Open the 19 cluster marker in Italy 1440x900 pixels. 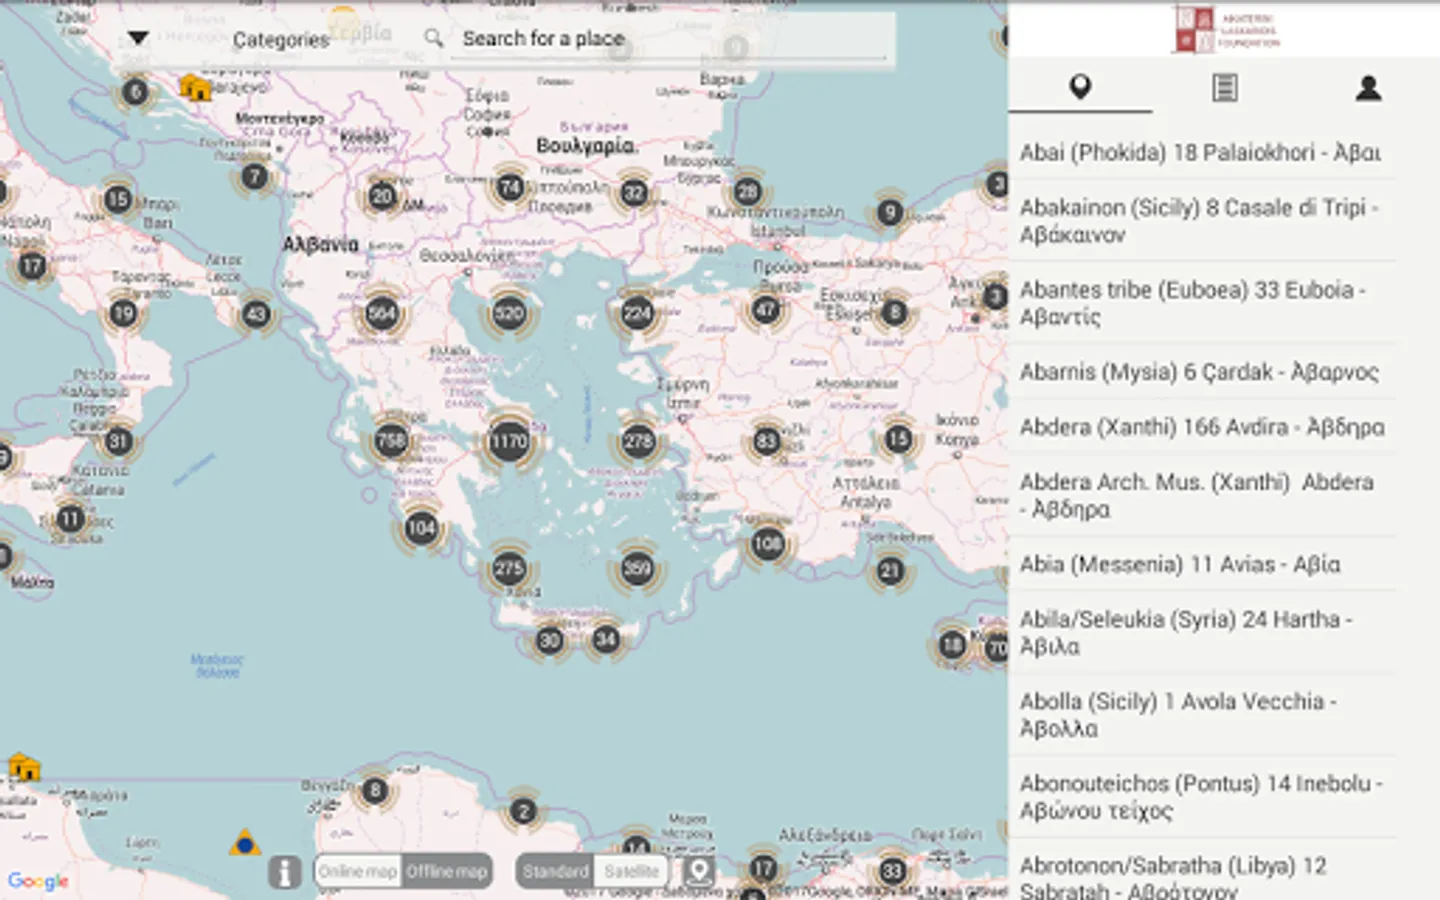point(123,313)
